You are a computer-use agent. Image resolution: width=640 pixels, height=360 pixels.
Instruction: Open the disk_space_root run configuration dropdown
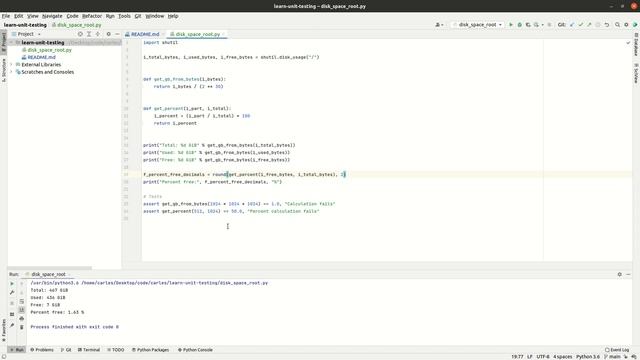pyautogui.click(x=477, y=25)
